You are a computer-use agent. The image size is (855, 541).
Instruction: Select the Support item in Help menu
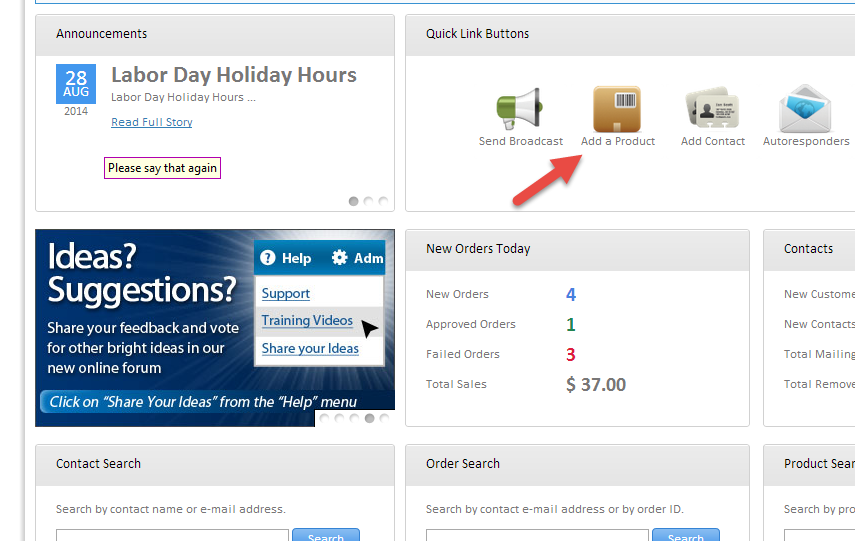tap(286, 294)
